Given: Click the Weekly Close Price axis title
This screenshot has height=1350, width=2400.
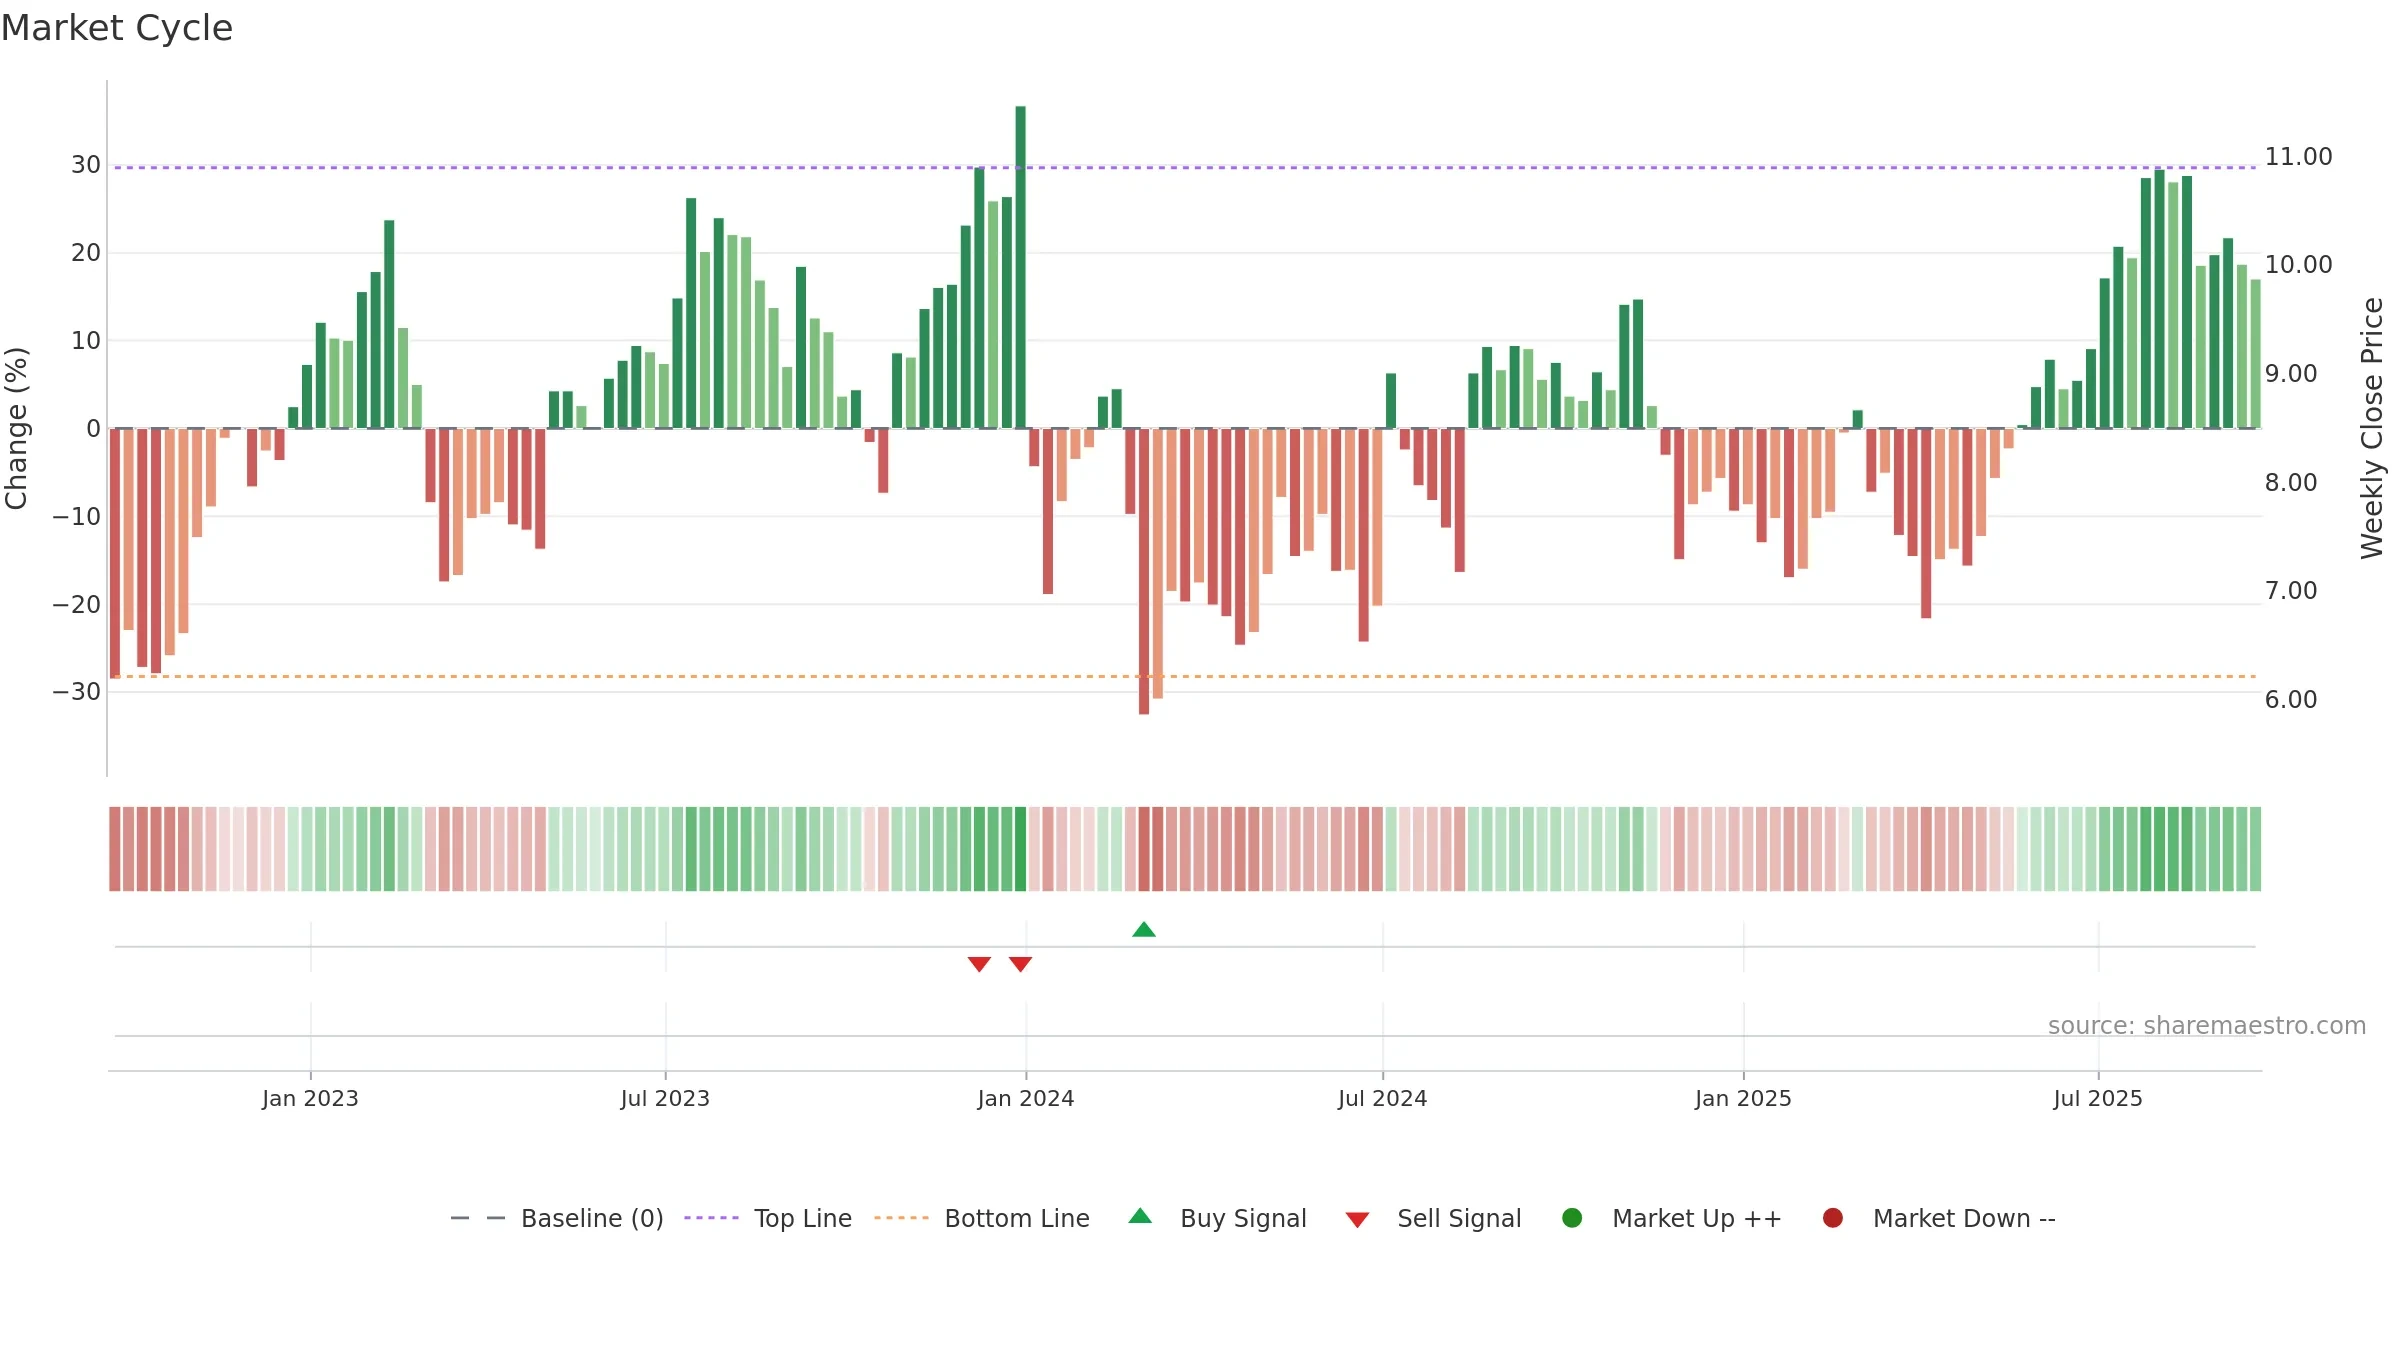Looking at the screenshot, I should click(2372, 428).
